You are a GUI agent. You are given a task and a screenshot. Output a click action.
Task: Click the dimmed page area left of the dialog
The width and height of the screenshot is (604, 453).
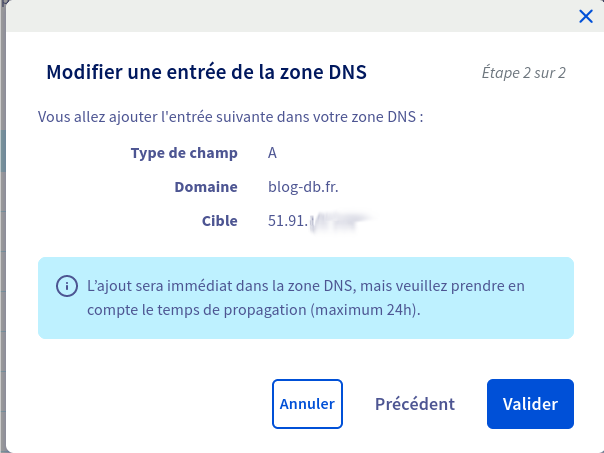pos(3,250)
